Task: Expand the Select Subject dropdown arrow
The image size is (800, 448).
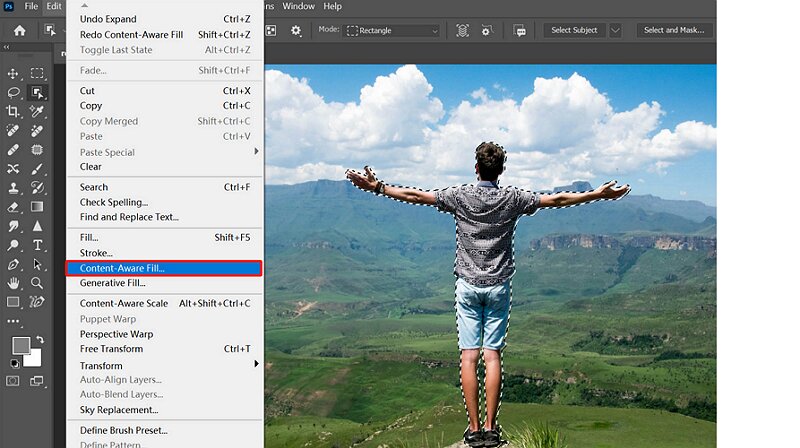Action: (x=615, y=30)
